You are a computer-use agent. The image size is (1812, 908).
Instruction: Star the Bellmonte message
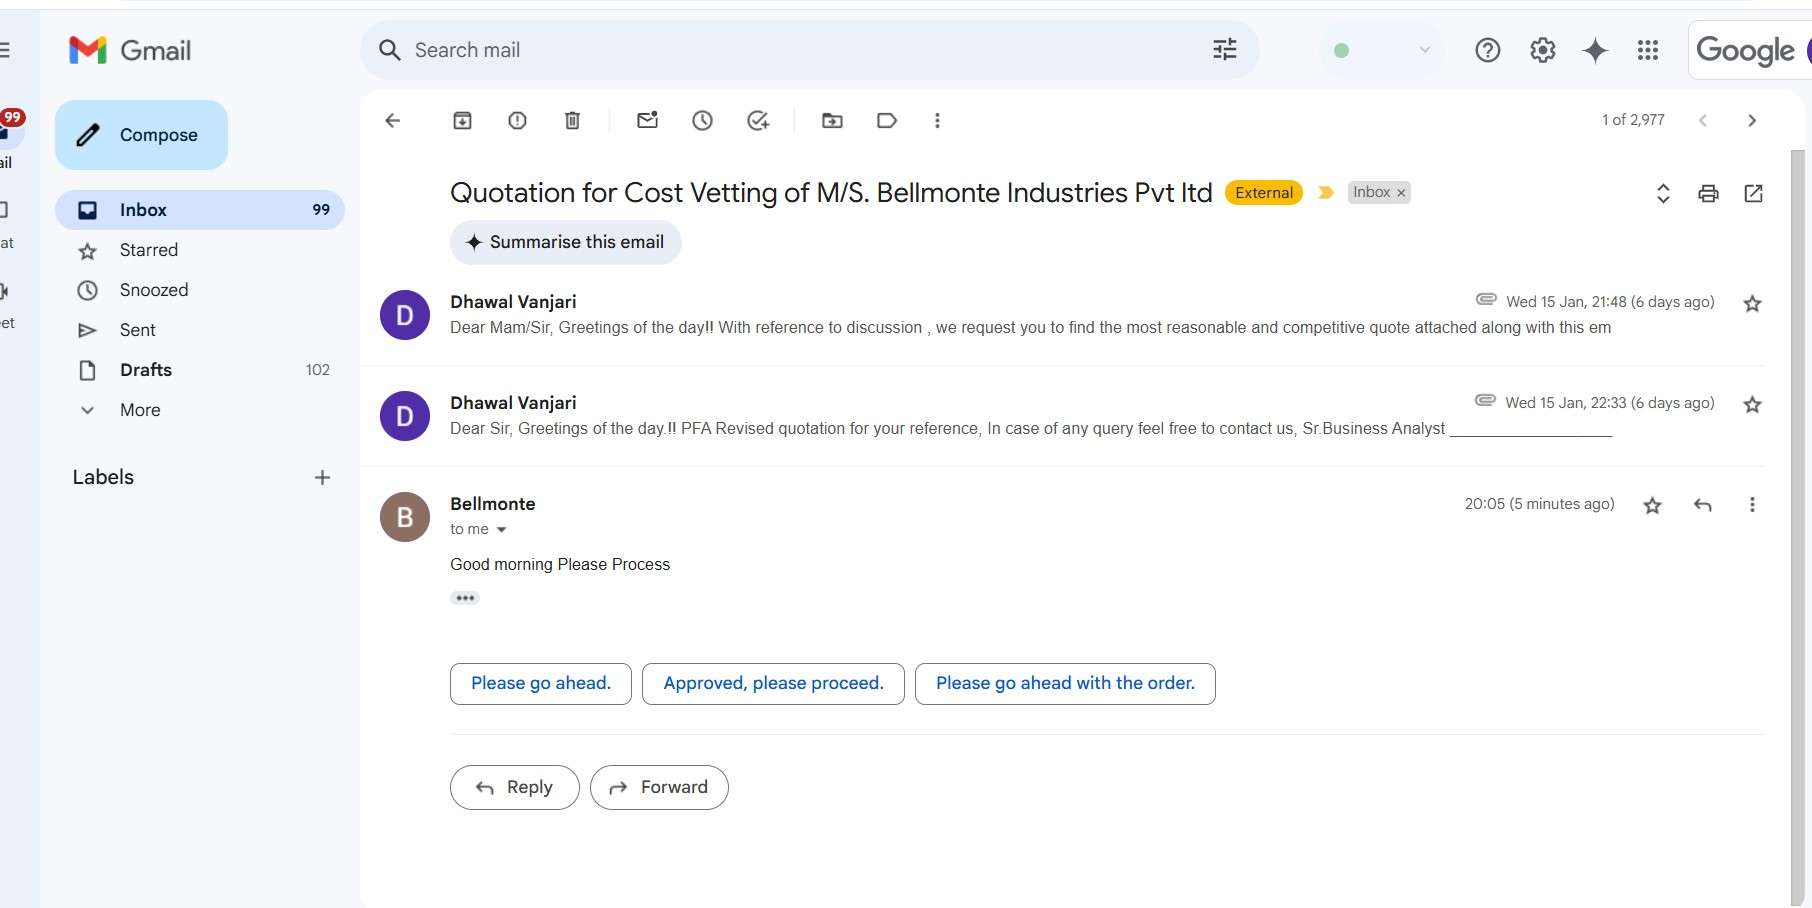coord(1652,506)
